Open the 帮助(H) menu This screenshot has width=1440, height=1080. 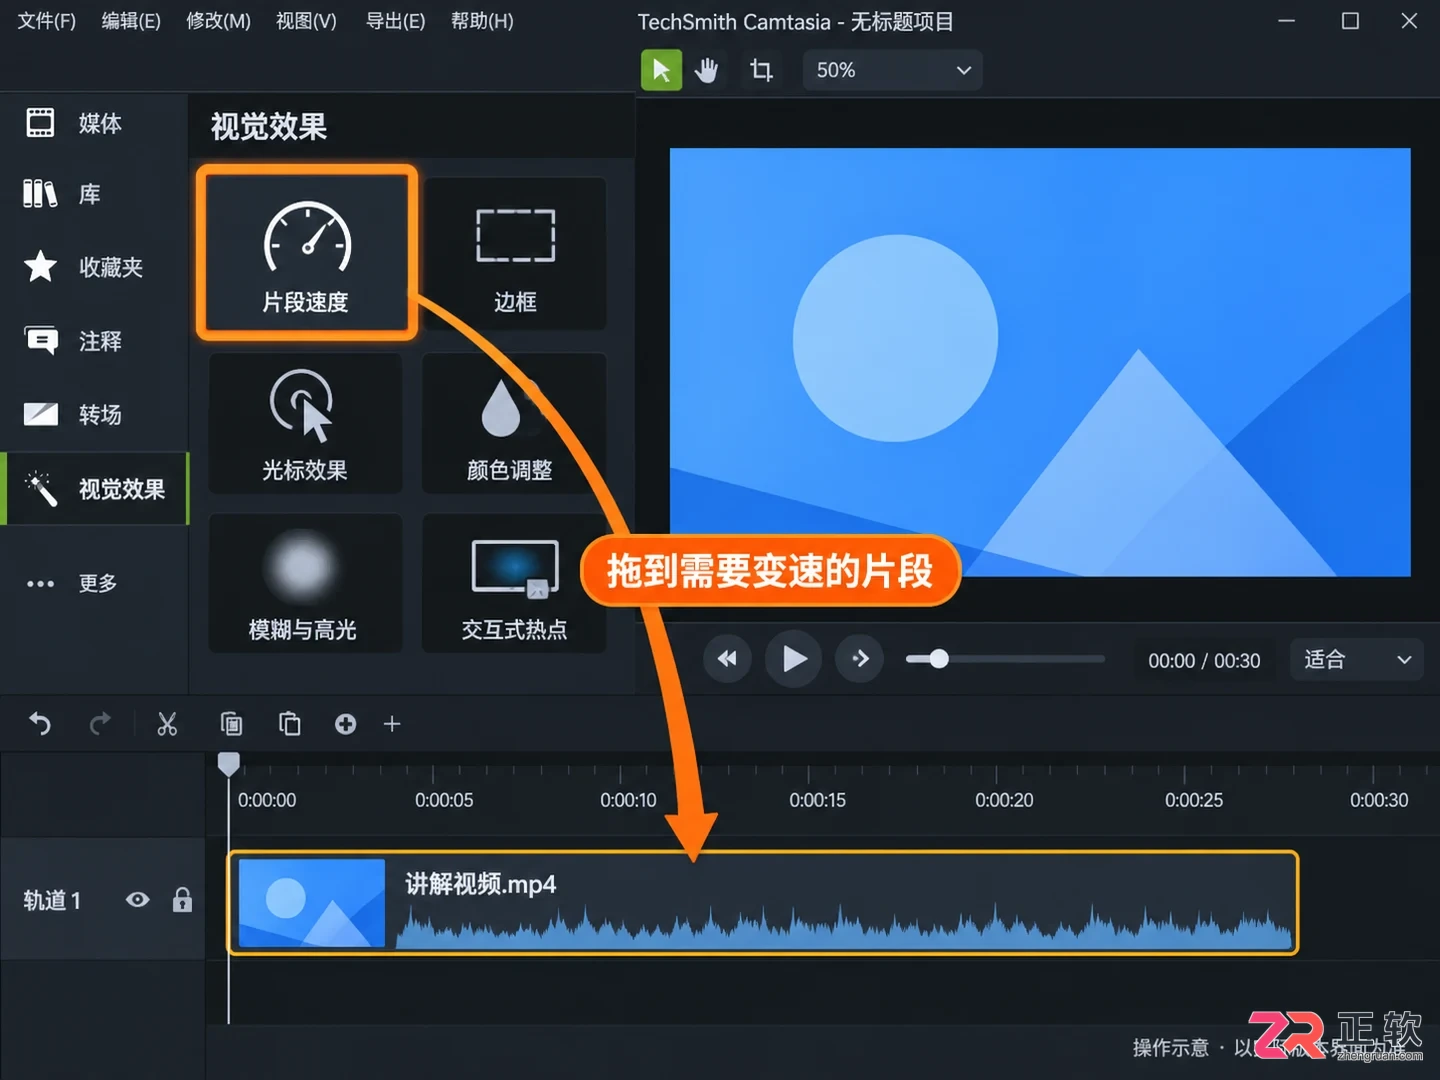click(482, 21)
